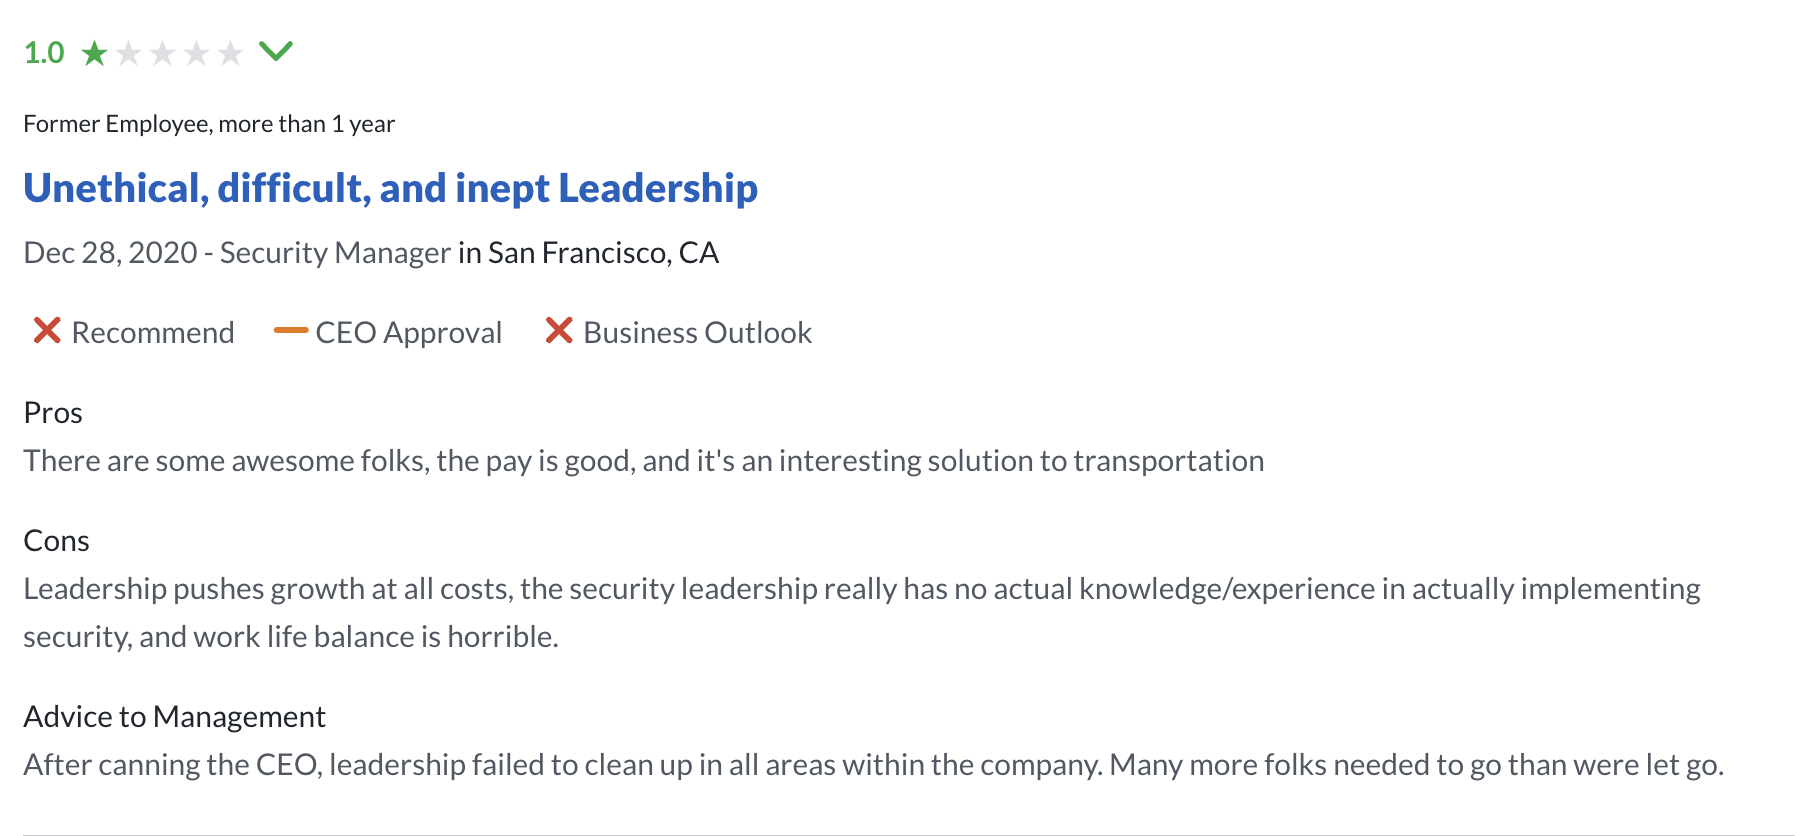Click the Business Outlook label
The width and height of the screenshot is (1818, 836).
(x=697, y=333)
